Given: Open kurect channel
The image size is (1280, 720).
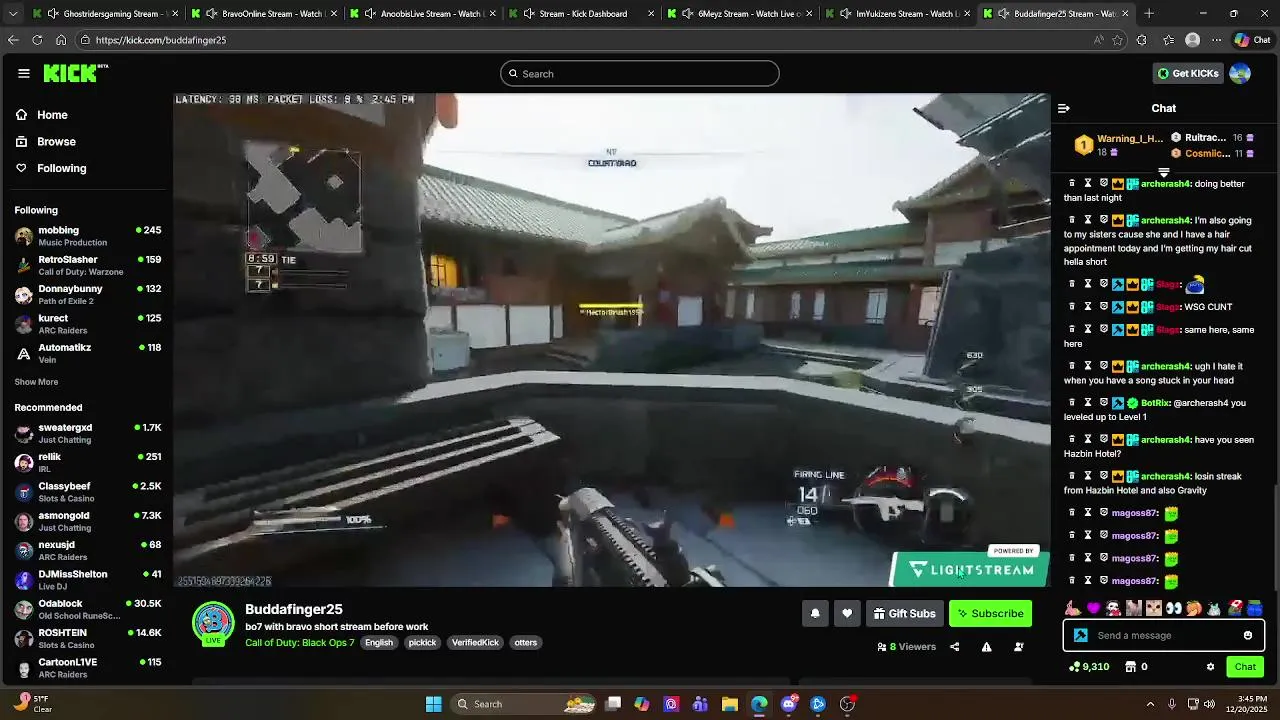Looking at the screenshot, I should point(88,324).
